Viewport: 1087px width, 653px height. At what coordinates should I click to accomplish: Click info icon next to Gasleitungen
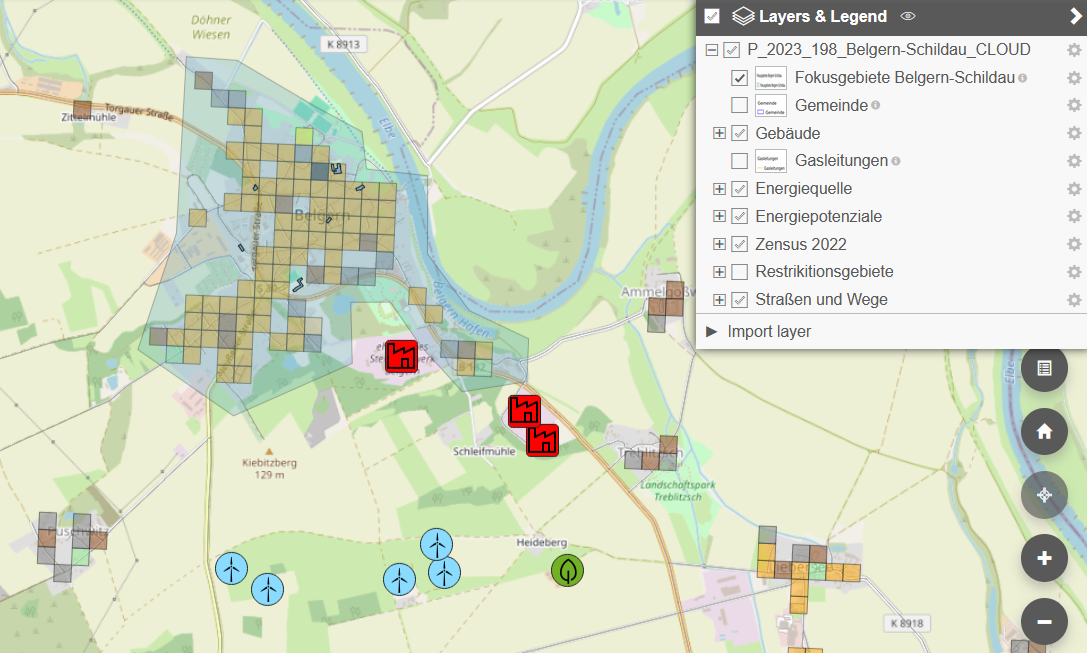(896, 161)
